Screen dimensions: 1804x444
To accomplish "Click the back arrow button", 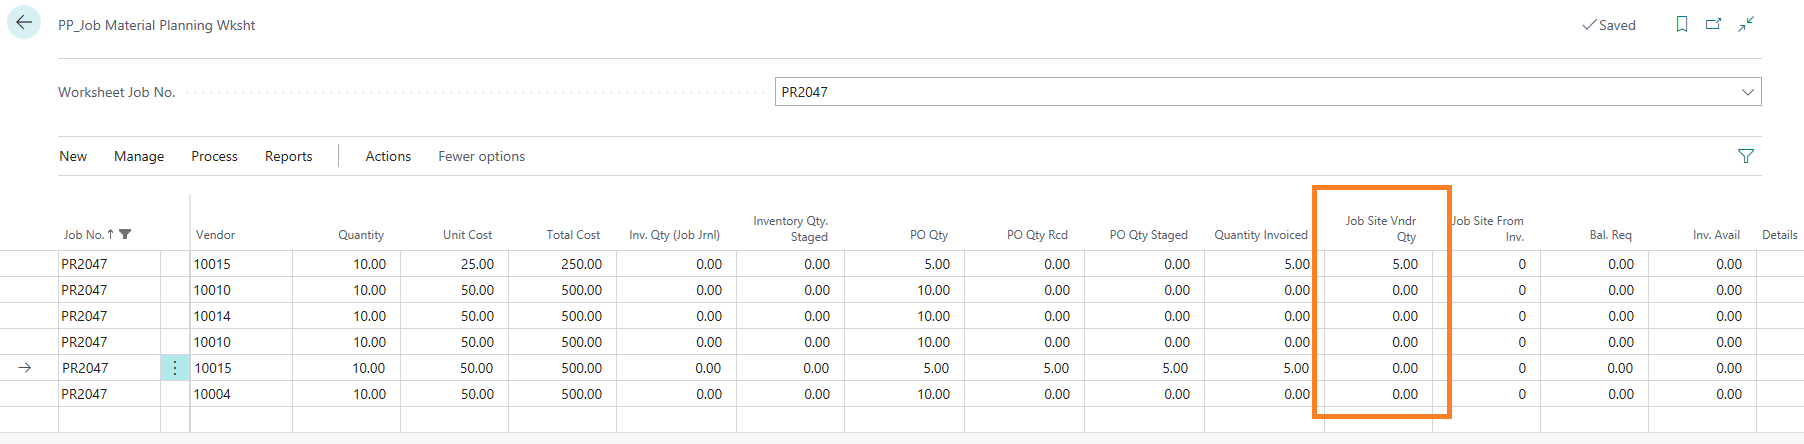I will (x=24, y=23).
